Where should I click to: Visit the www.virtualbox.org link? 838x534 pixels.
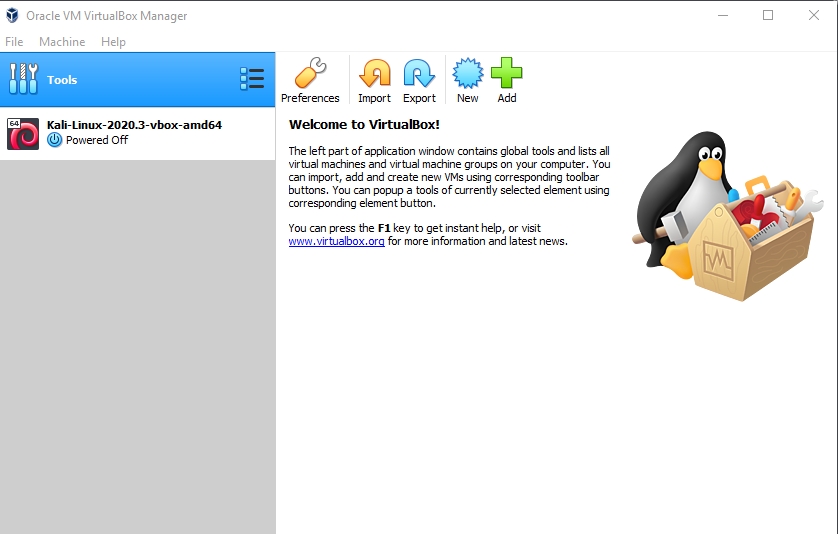(336, 242)
